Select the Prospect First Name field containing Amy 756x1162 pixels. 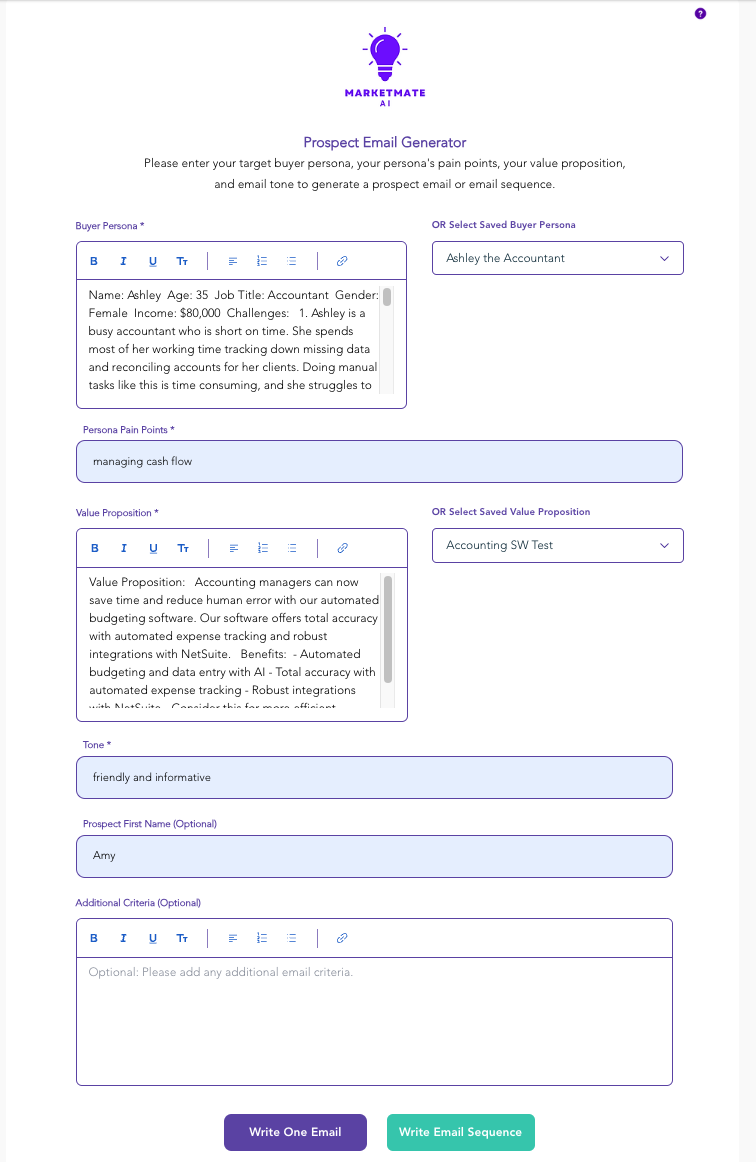[x=374, y=856]
